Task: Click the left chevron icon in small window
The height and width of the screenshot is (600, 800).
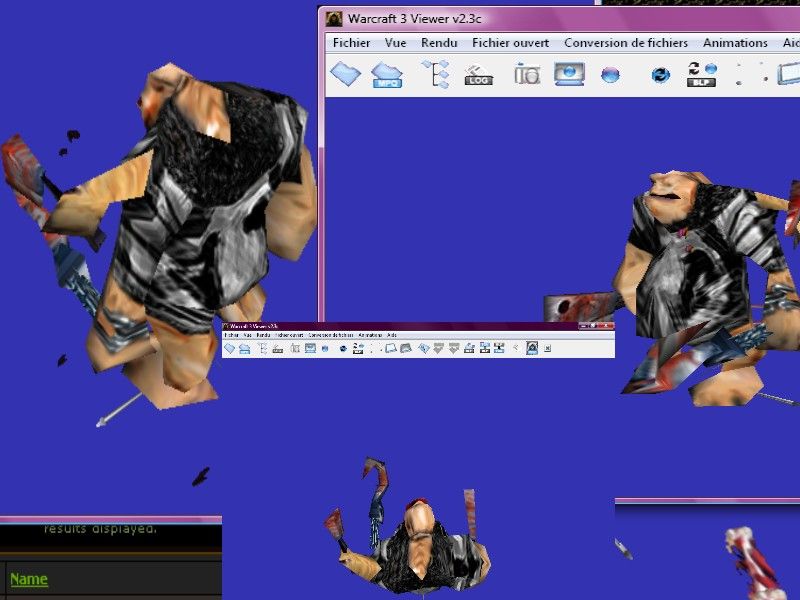Action: tap(516, 347)
